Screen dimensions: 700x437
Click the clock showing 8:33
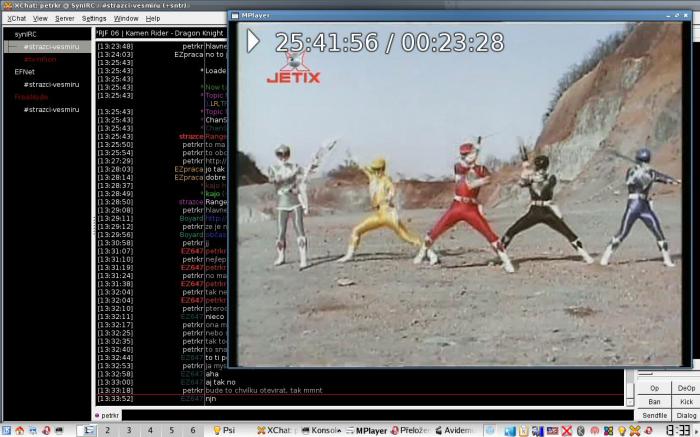point(679,431)
